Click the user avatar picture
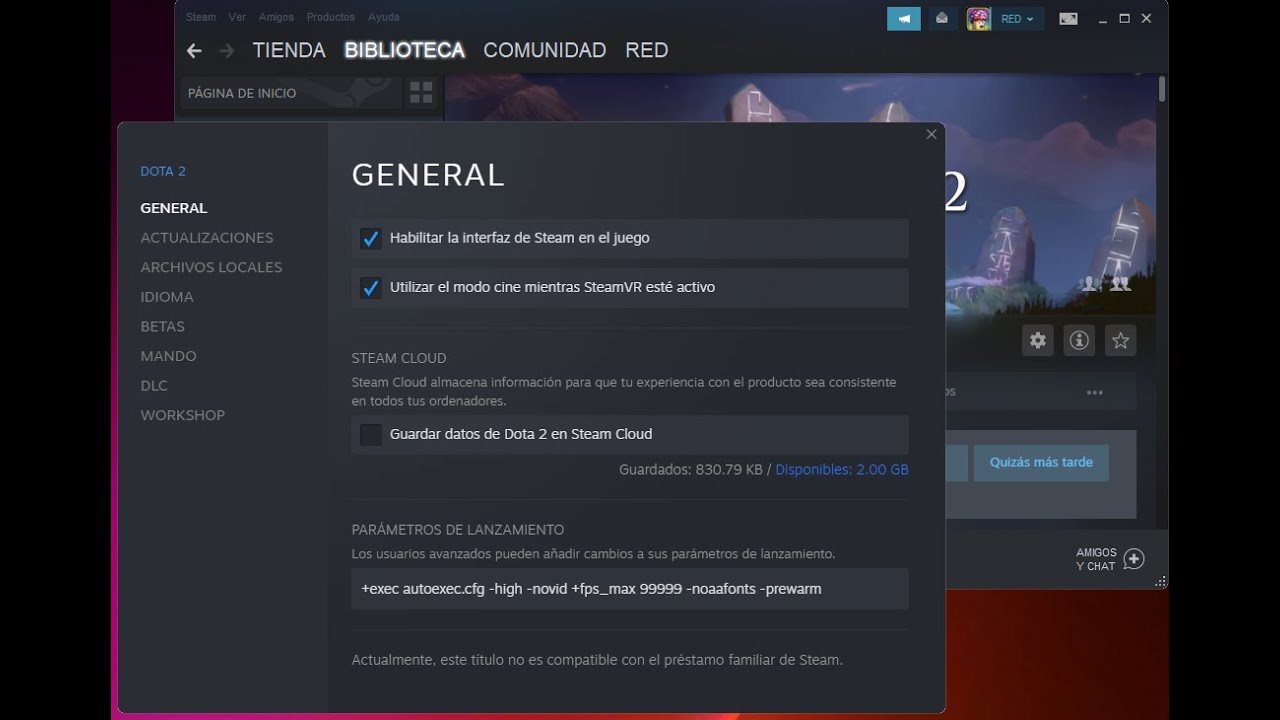Screen dimensions: 1280x720 click(x=979, y=18)
